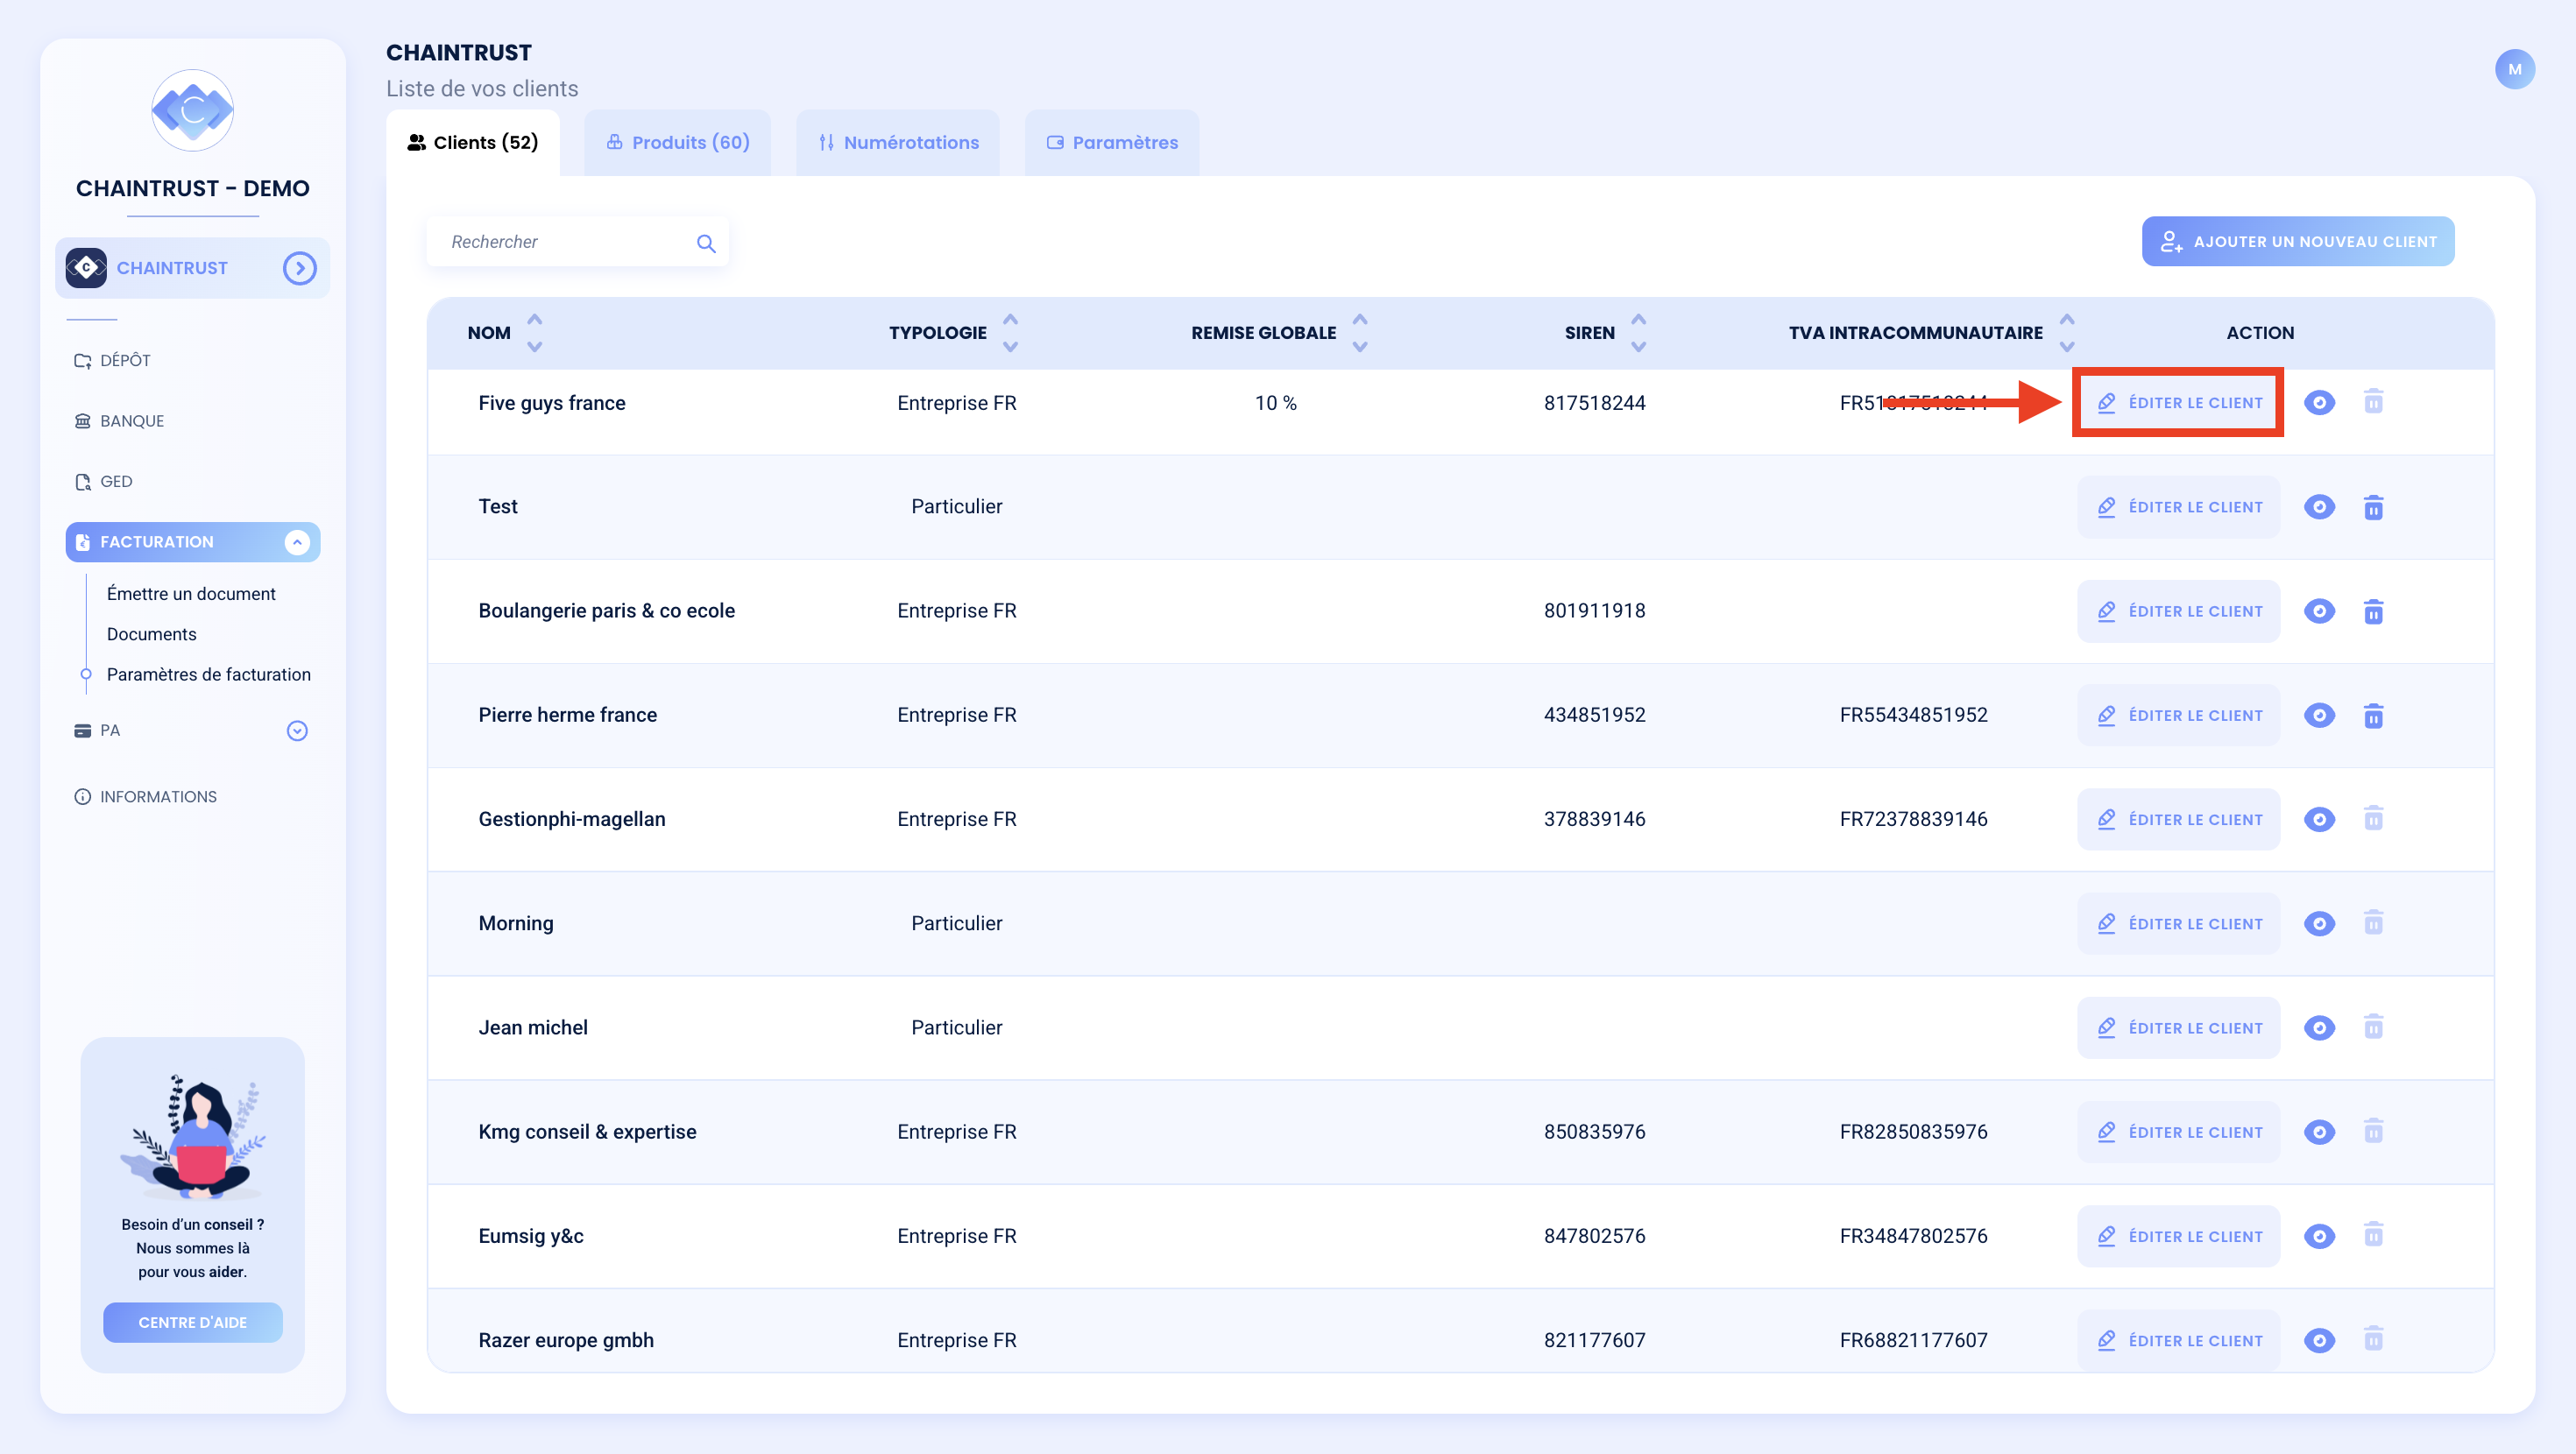Click Ajouter un nouveau client button

(x=2297, y=242)
